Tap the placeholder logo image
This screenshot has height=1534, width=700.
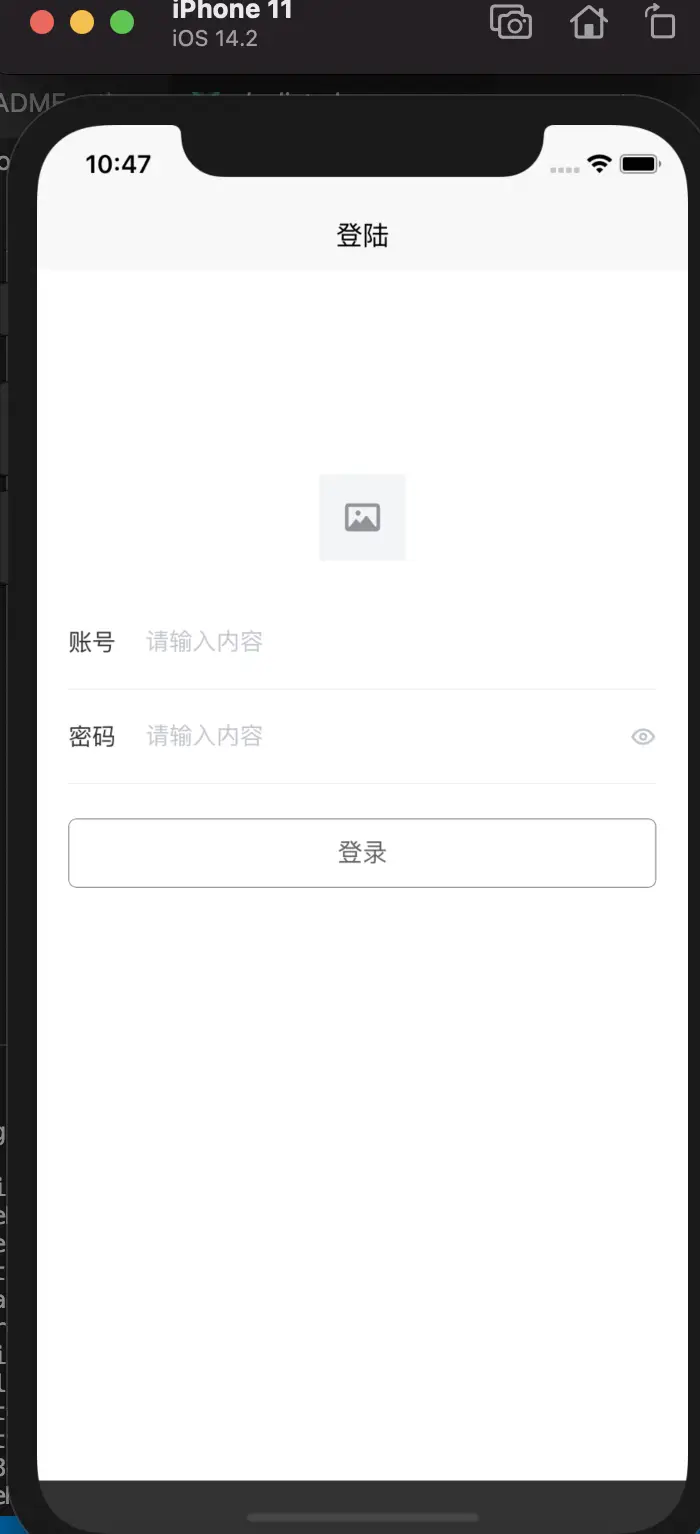coord(362,517)
